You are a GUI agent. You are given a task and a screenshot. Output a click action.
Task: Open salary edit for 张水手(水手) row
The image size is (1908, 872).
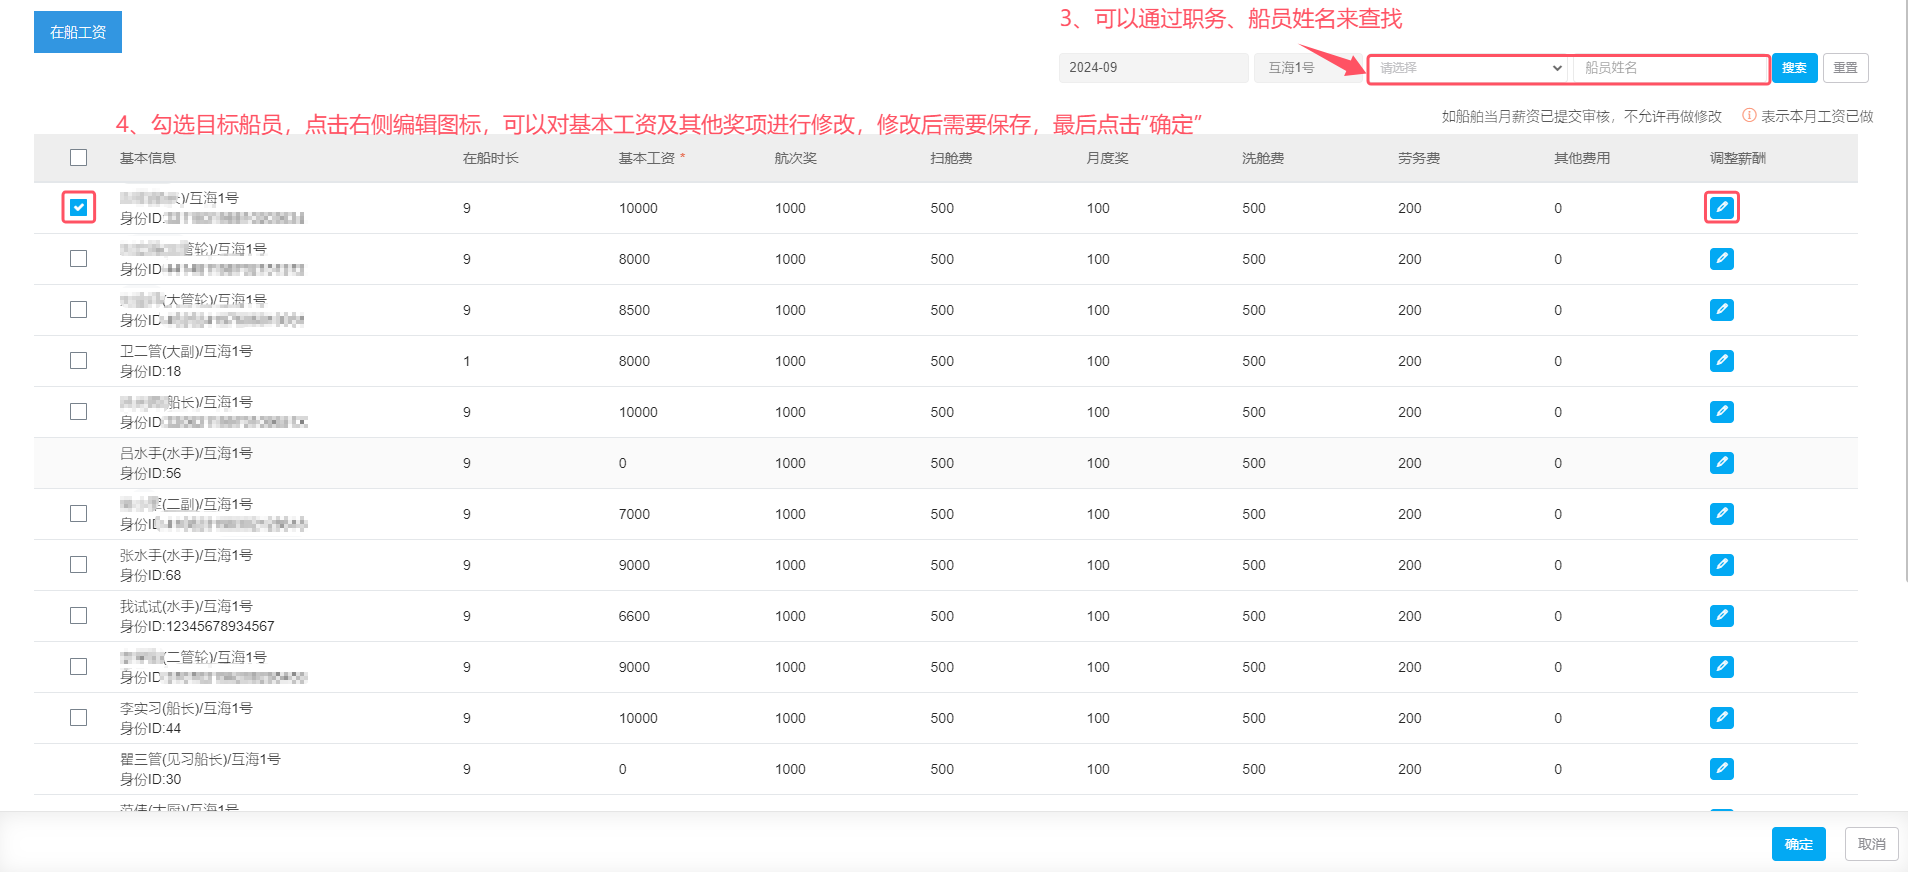coord(1721,565)
